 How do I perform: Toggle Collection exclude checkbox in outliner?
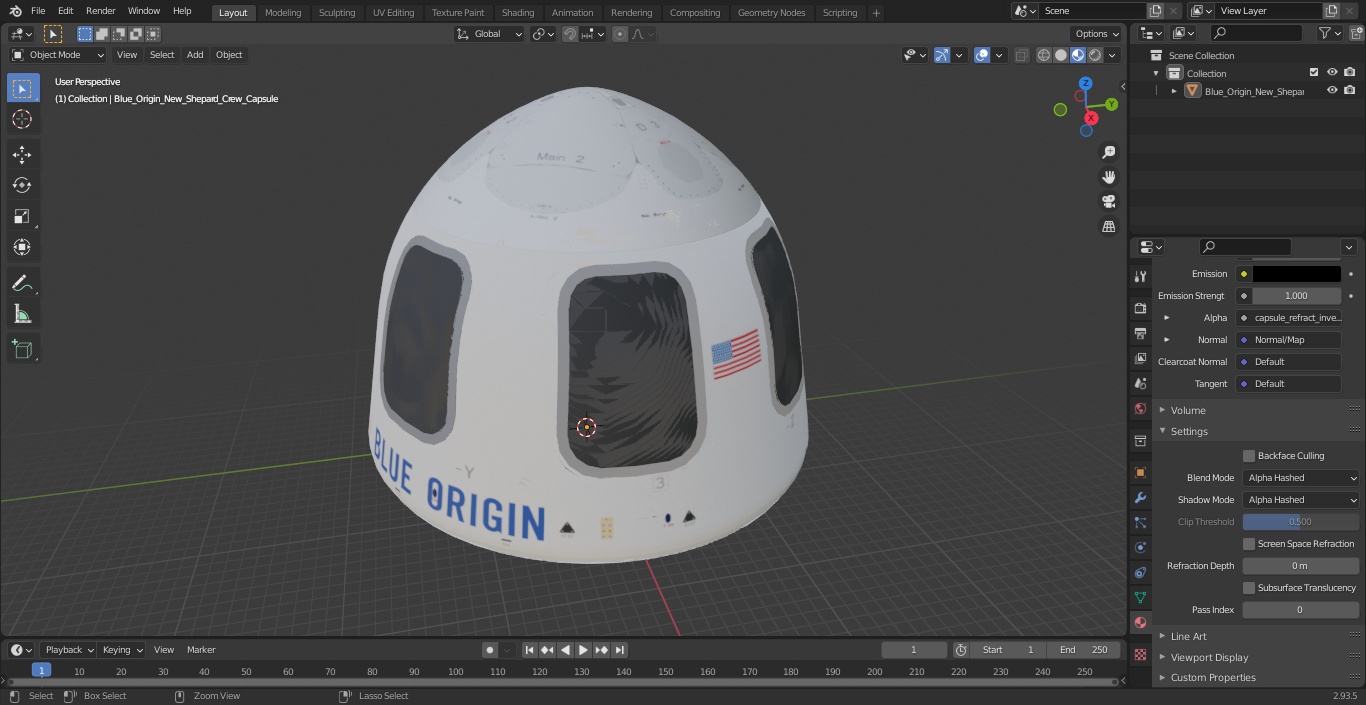click(x=1314, y=73)
